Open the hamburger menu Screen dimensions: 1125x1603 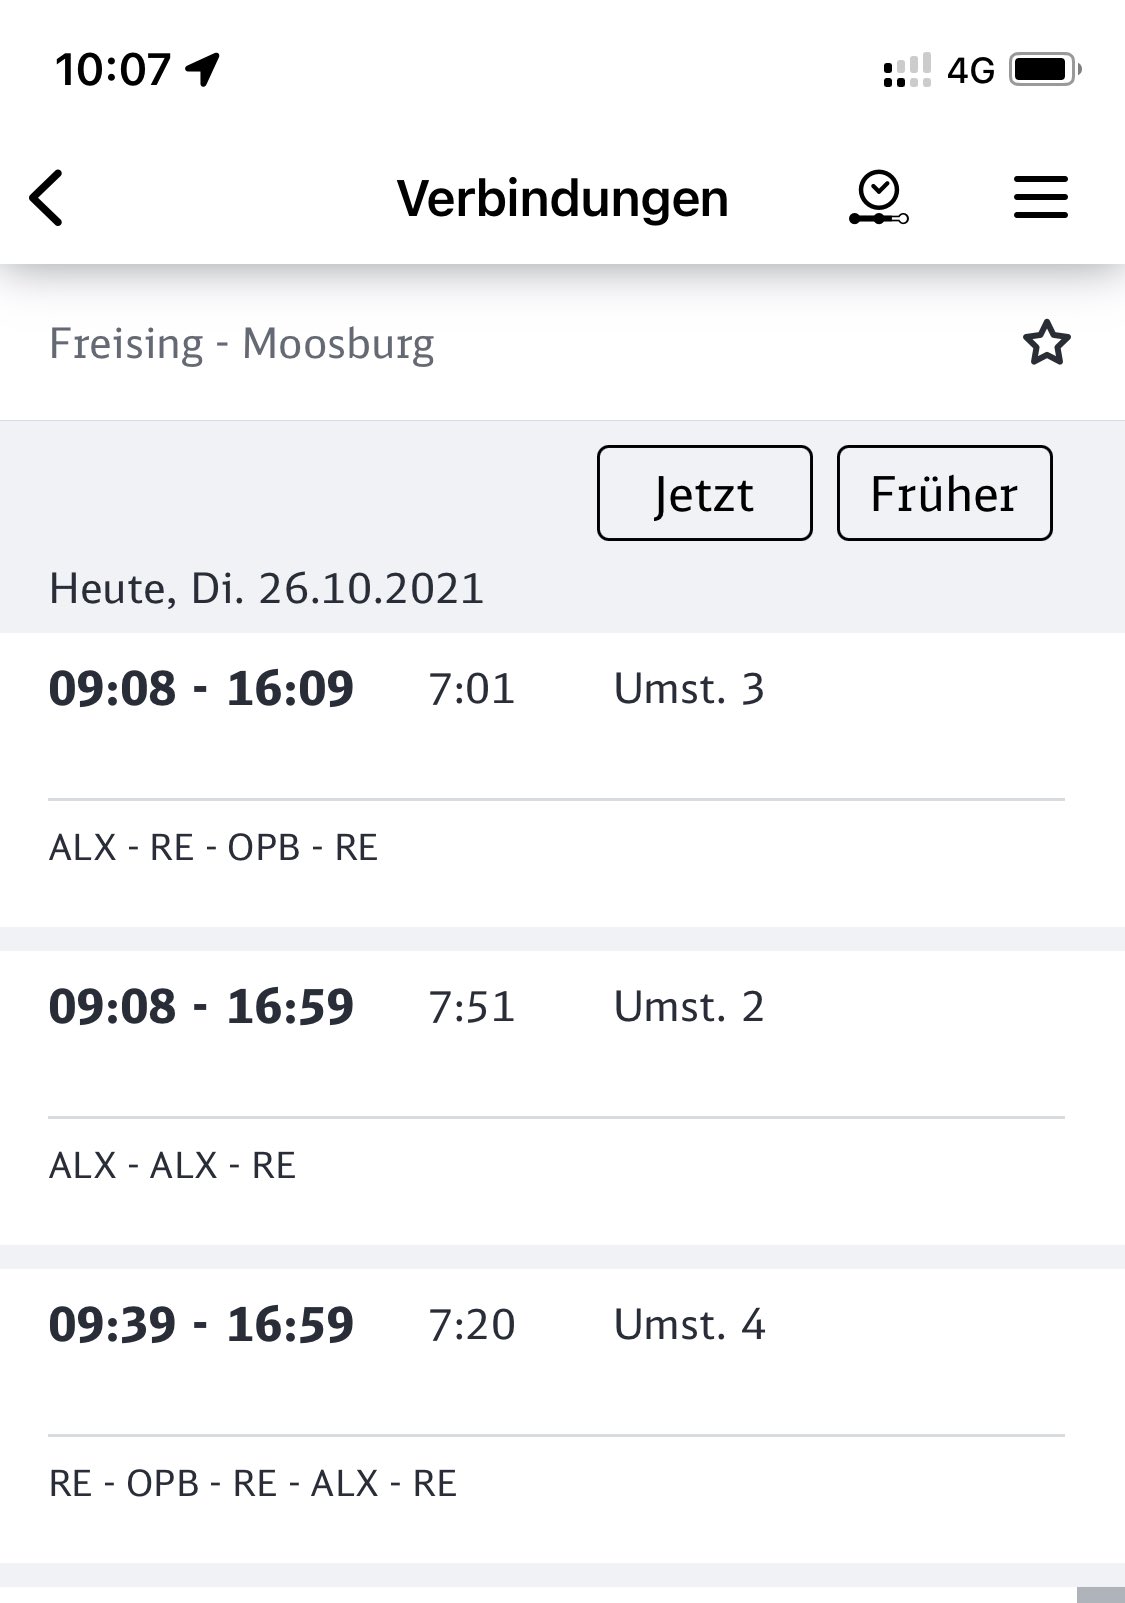[x=1041, y=197]
